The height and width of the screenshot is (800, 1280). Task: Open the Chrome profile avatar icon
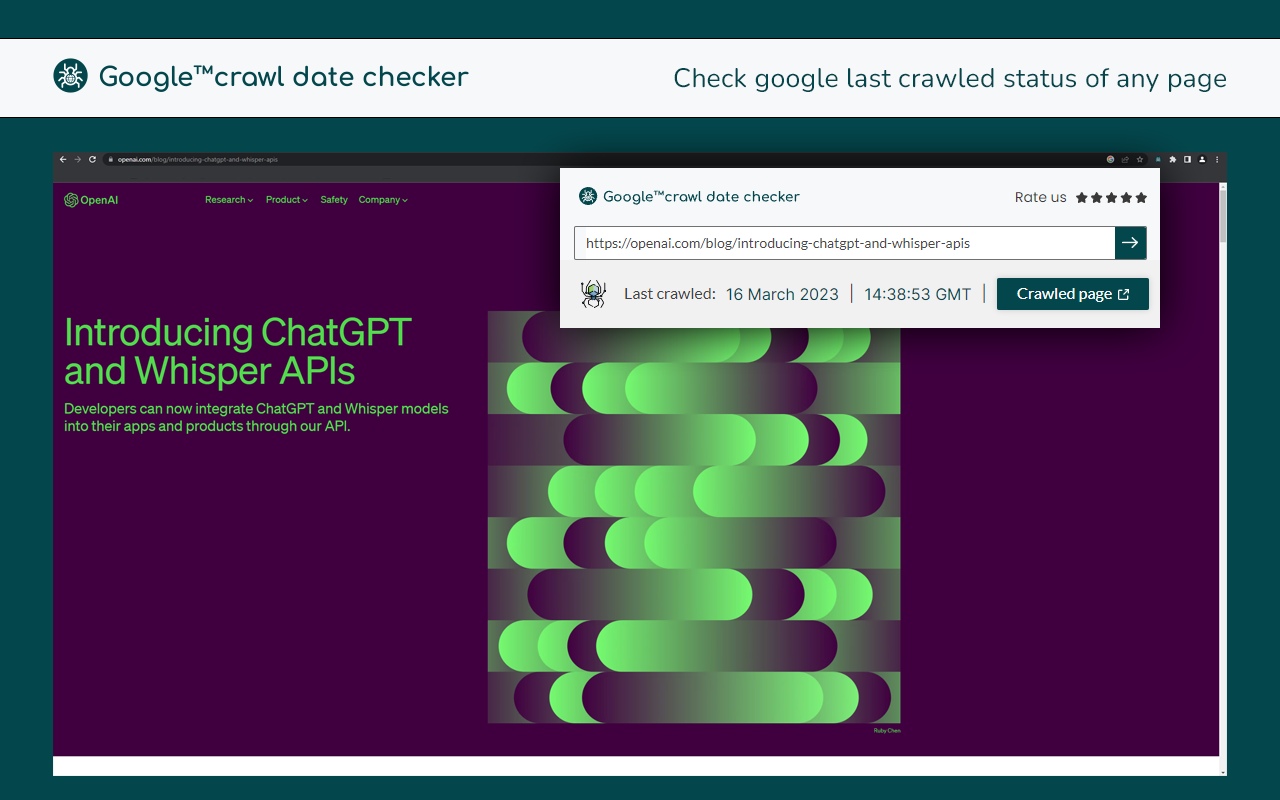(x=1203, y=159)
